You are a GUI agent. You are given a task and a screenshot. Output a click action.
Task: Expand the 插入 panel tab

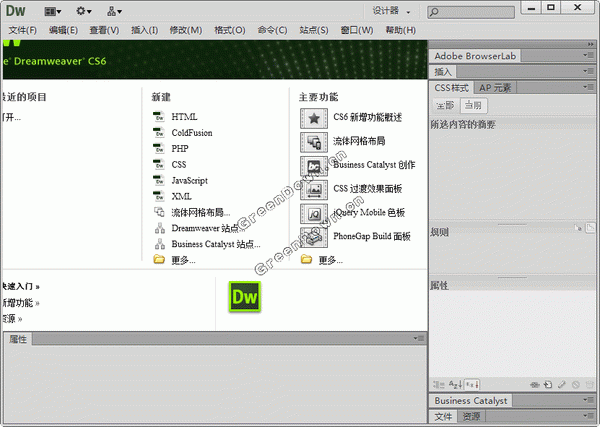tap(443, 72)
